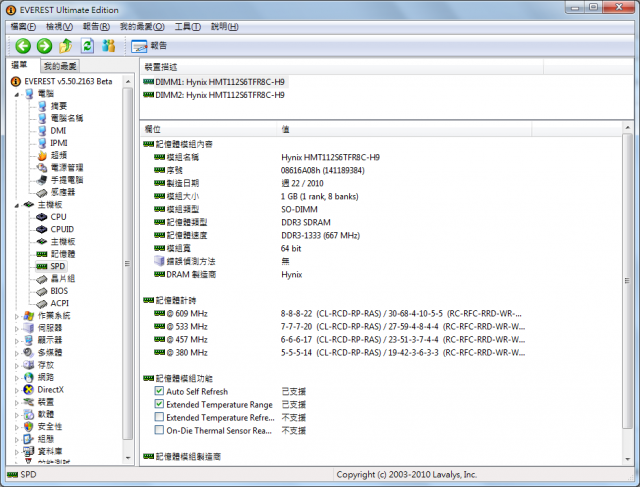The image size is (640, 487).
Task: Select the IPMI tree icon
Action: [x=42, y=143]
